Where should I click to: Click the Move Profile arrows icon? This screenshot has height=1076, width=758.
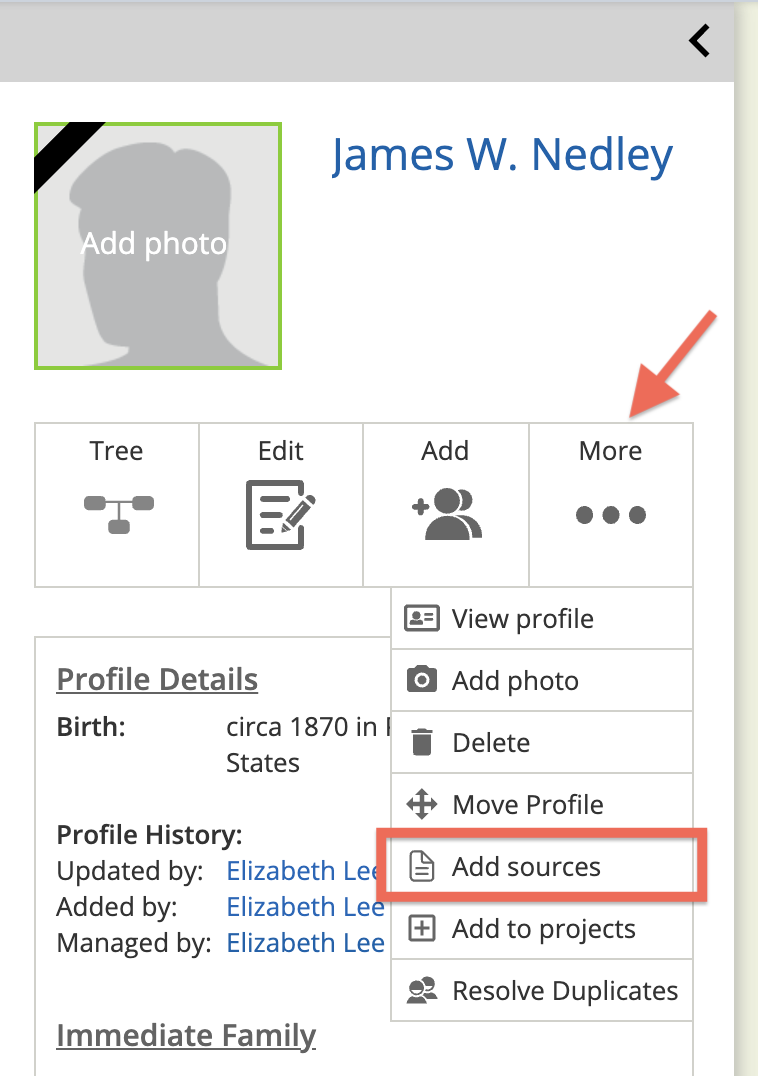(422, 805)
